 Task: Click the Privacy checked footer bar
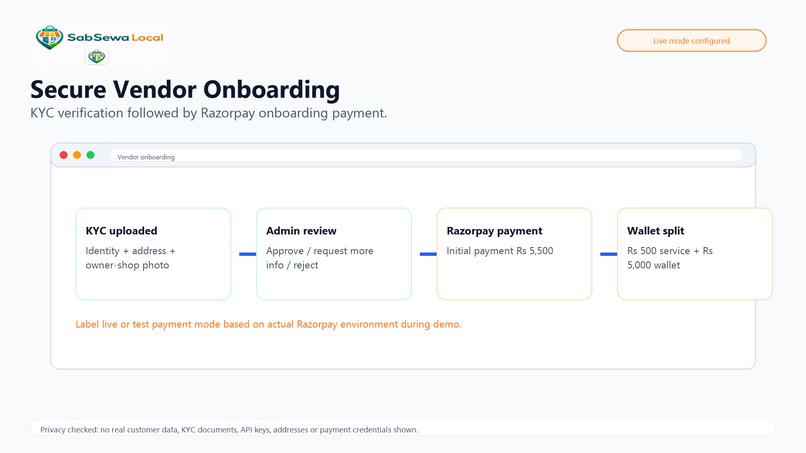(403, 429)
